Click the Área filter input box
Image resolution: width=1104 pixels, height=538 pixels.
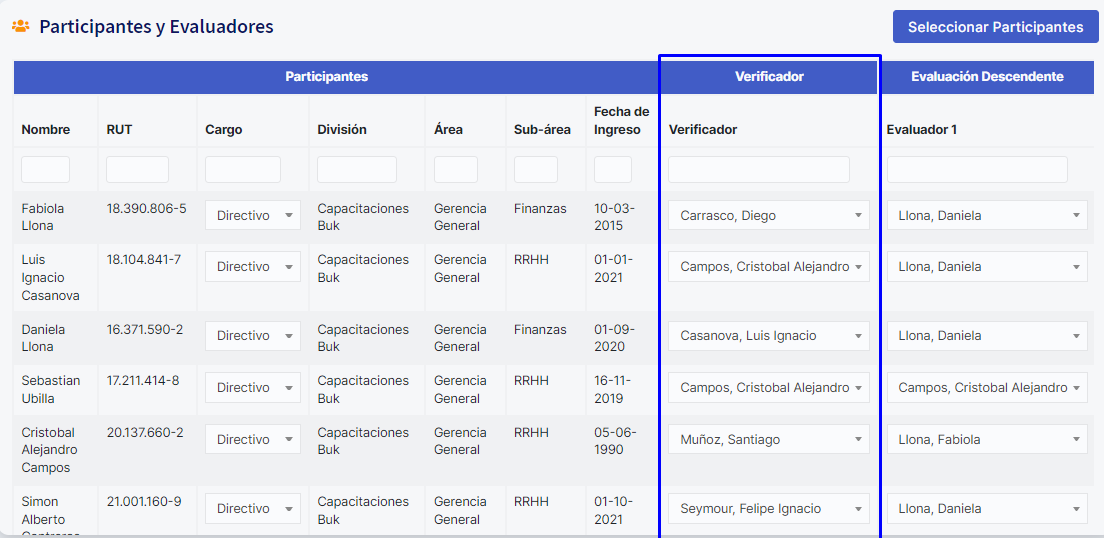[455, 170]
